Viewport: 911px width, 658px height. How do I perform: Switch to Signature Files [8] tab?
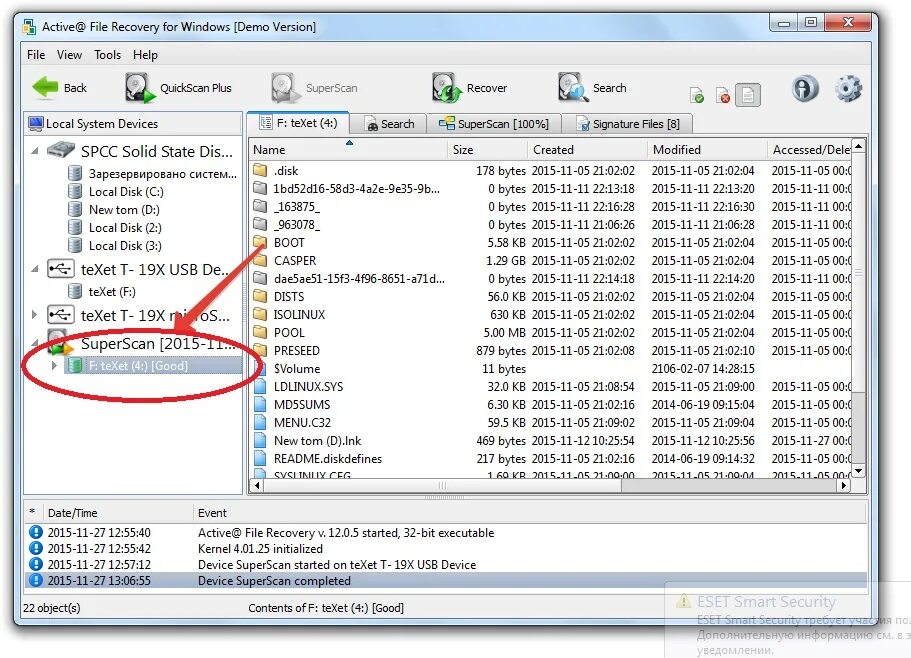[x=628, y=124]
